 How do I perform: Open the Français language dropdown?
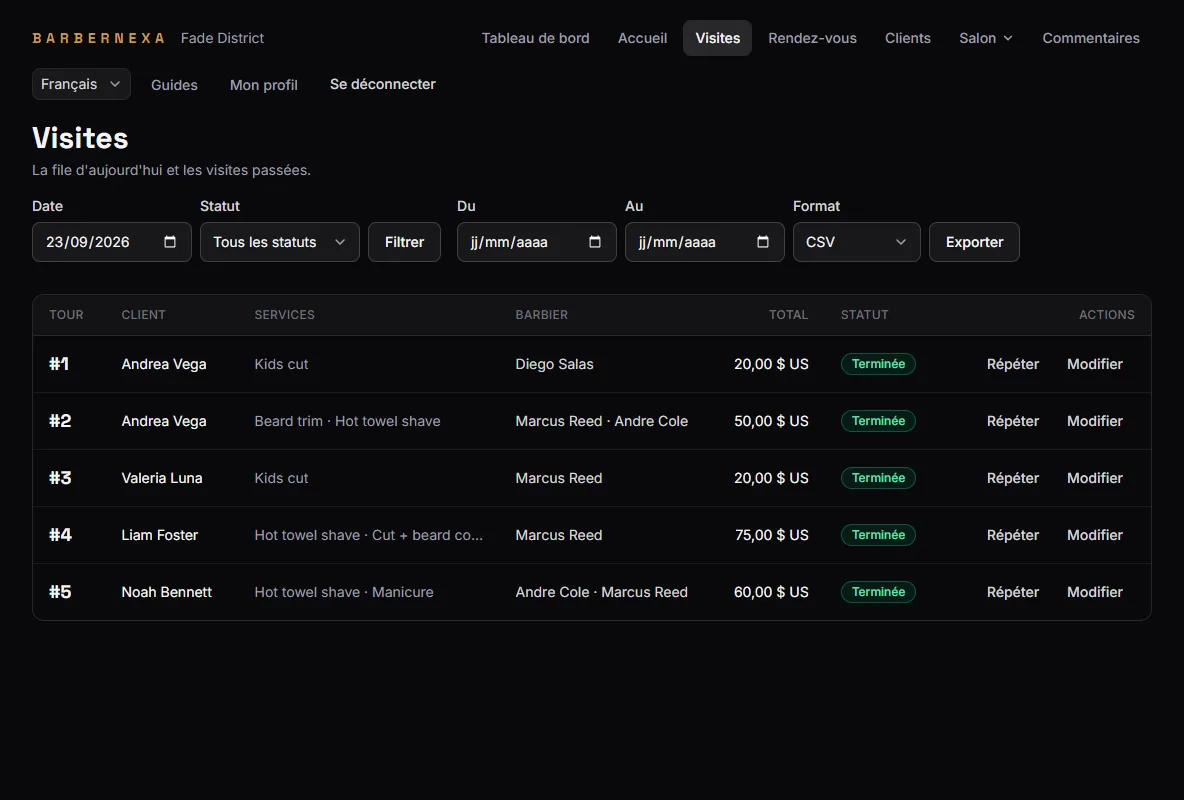(x=81, y=84)
